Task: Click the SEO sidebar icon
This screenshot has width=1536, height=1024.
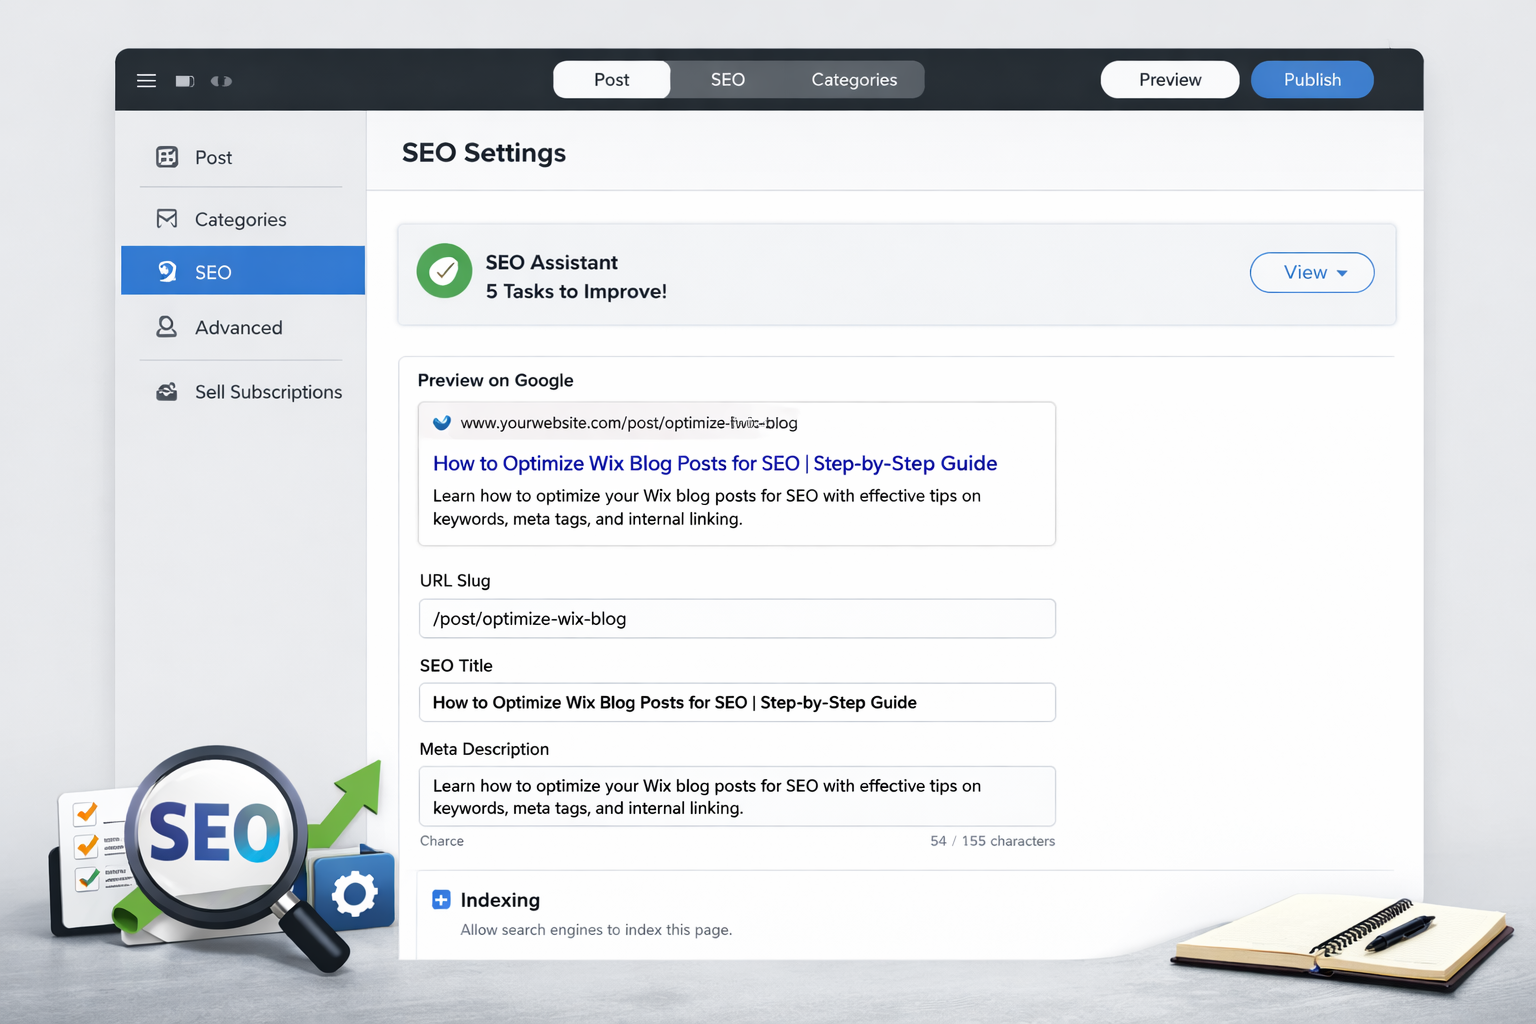Action: click(167, 272)
